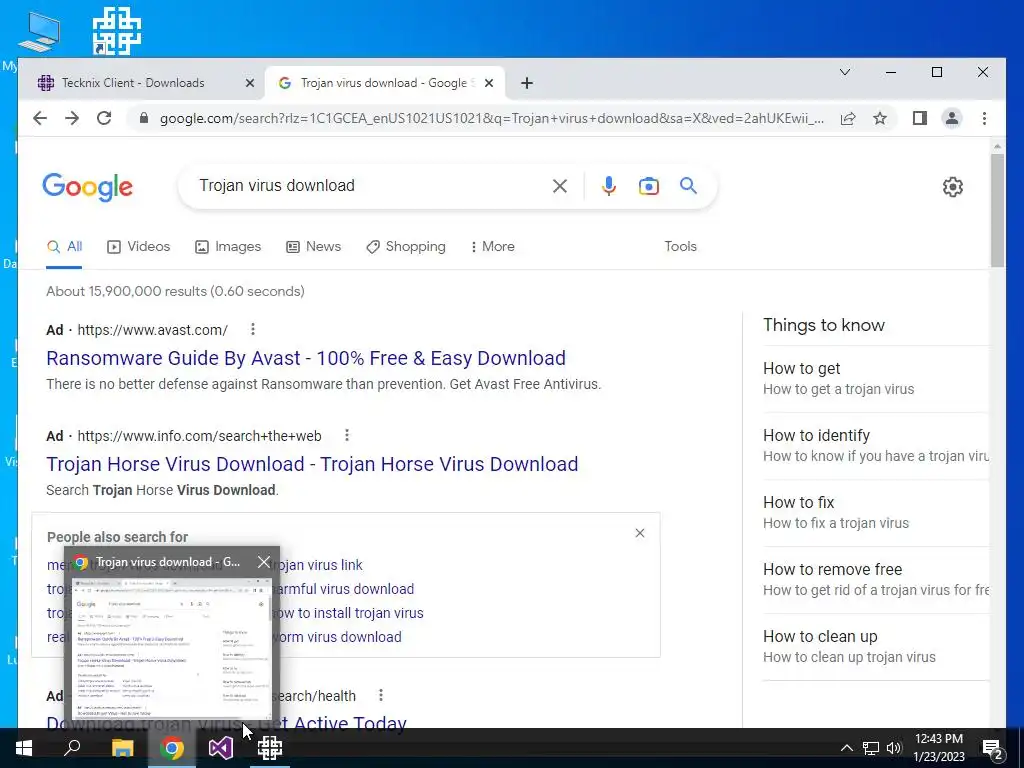Expand How to remove free item
This screenshot has width=1024, height=768.
coord(875,579)
